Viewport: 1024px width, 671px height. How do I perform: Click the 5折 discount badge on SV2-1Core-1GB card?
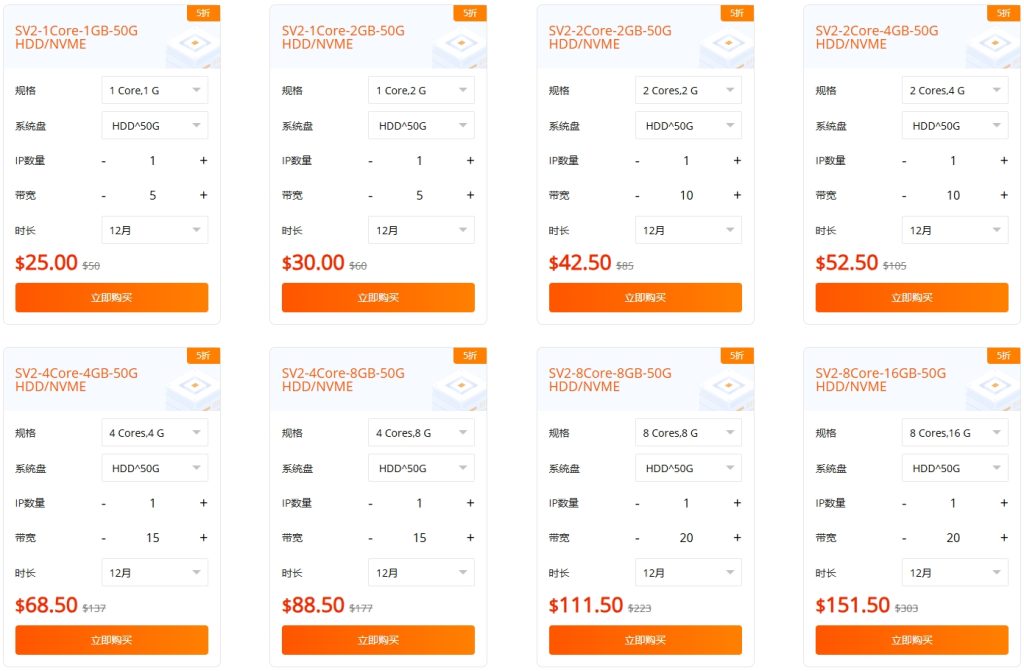[x=203, y=12]
